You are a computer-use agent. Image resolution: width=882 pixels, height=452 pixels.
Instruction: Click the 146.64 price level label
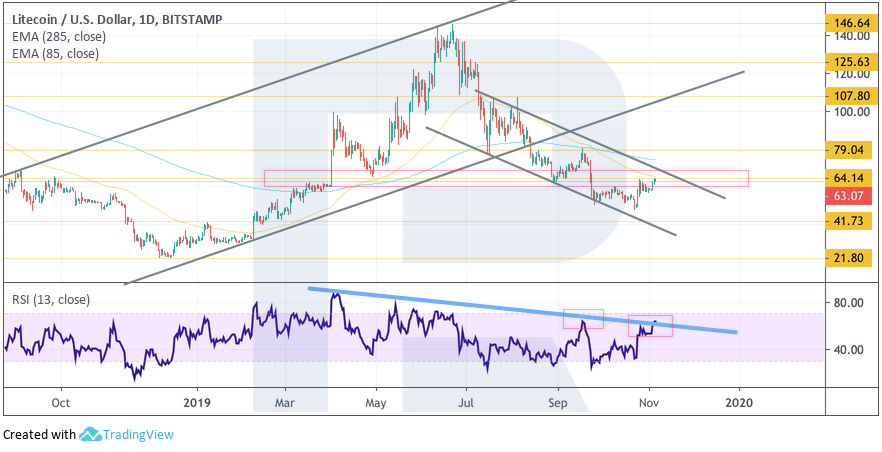point(852,22)
